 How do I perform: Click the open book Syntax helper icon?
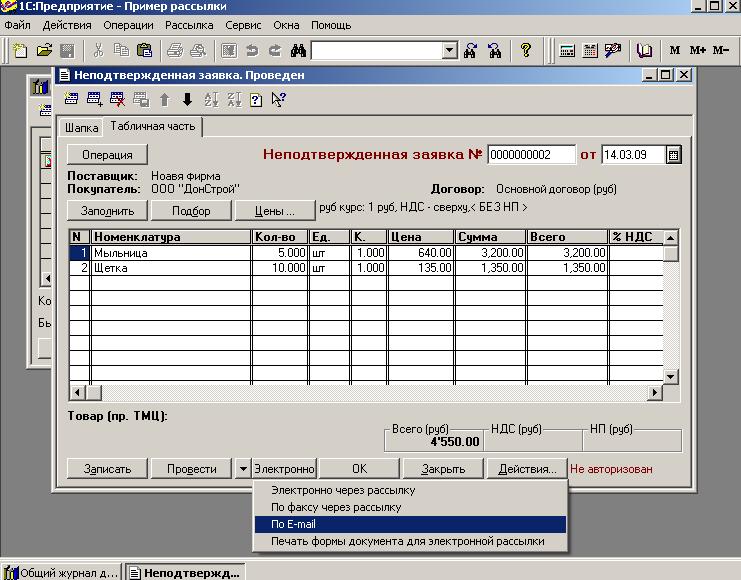(x=644, y=50)
